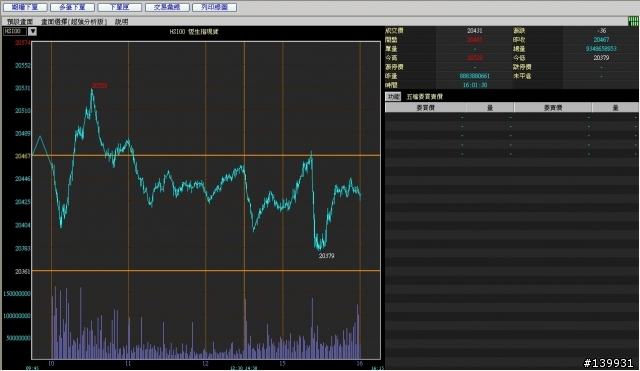The width and height of the screenshot is (640, 371).
Task: Click the 20467 price axis label
Action: click(22, 156)
